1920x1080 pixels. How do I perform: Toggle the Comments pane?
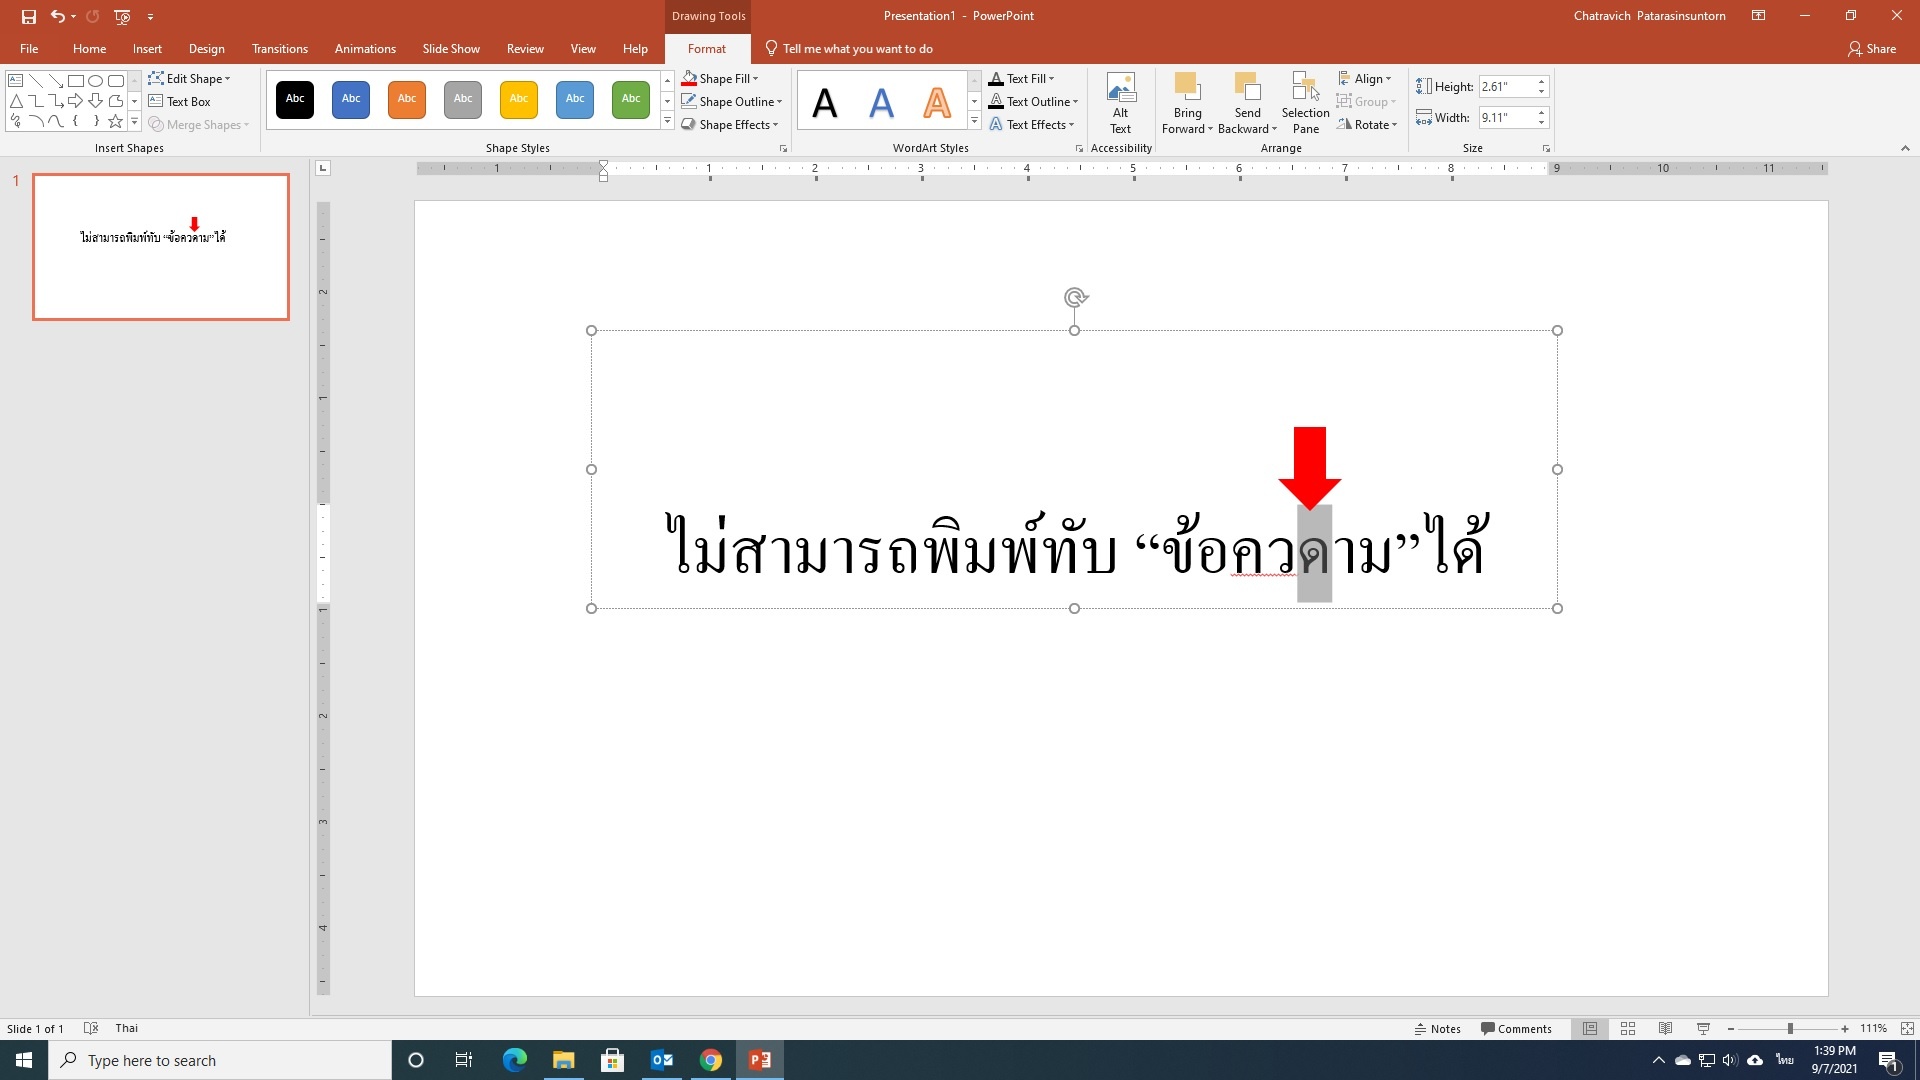(x=1516, y=1028)
